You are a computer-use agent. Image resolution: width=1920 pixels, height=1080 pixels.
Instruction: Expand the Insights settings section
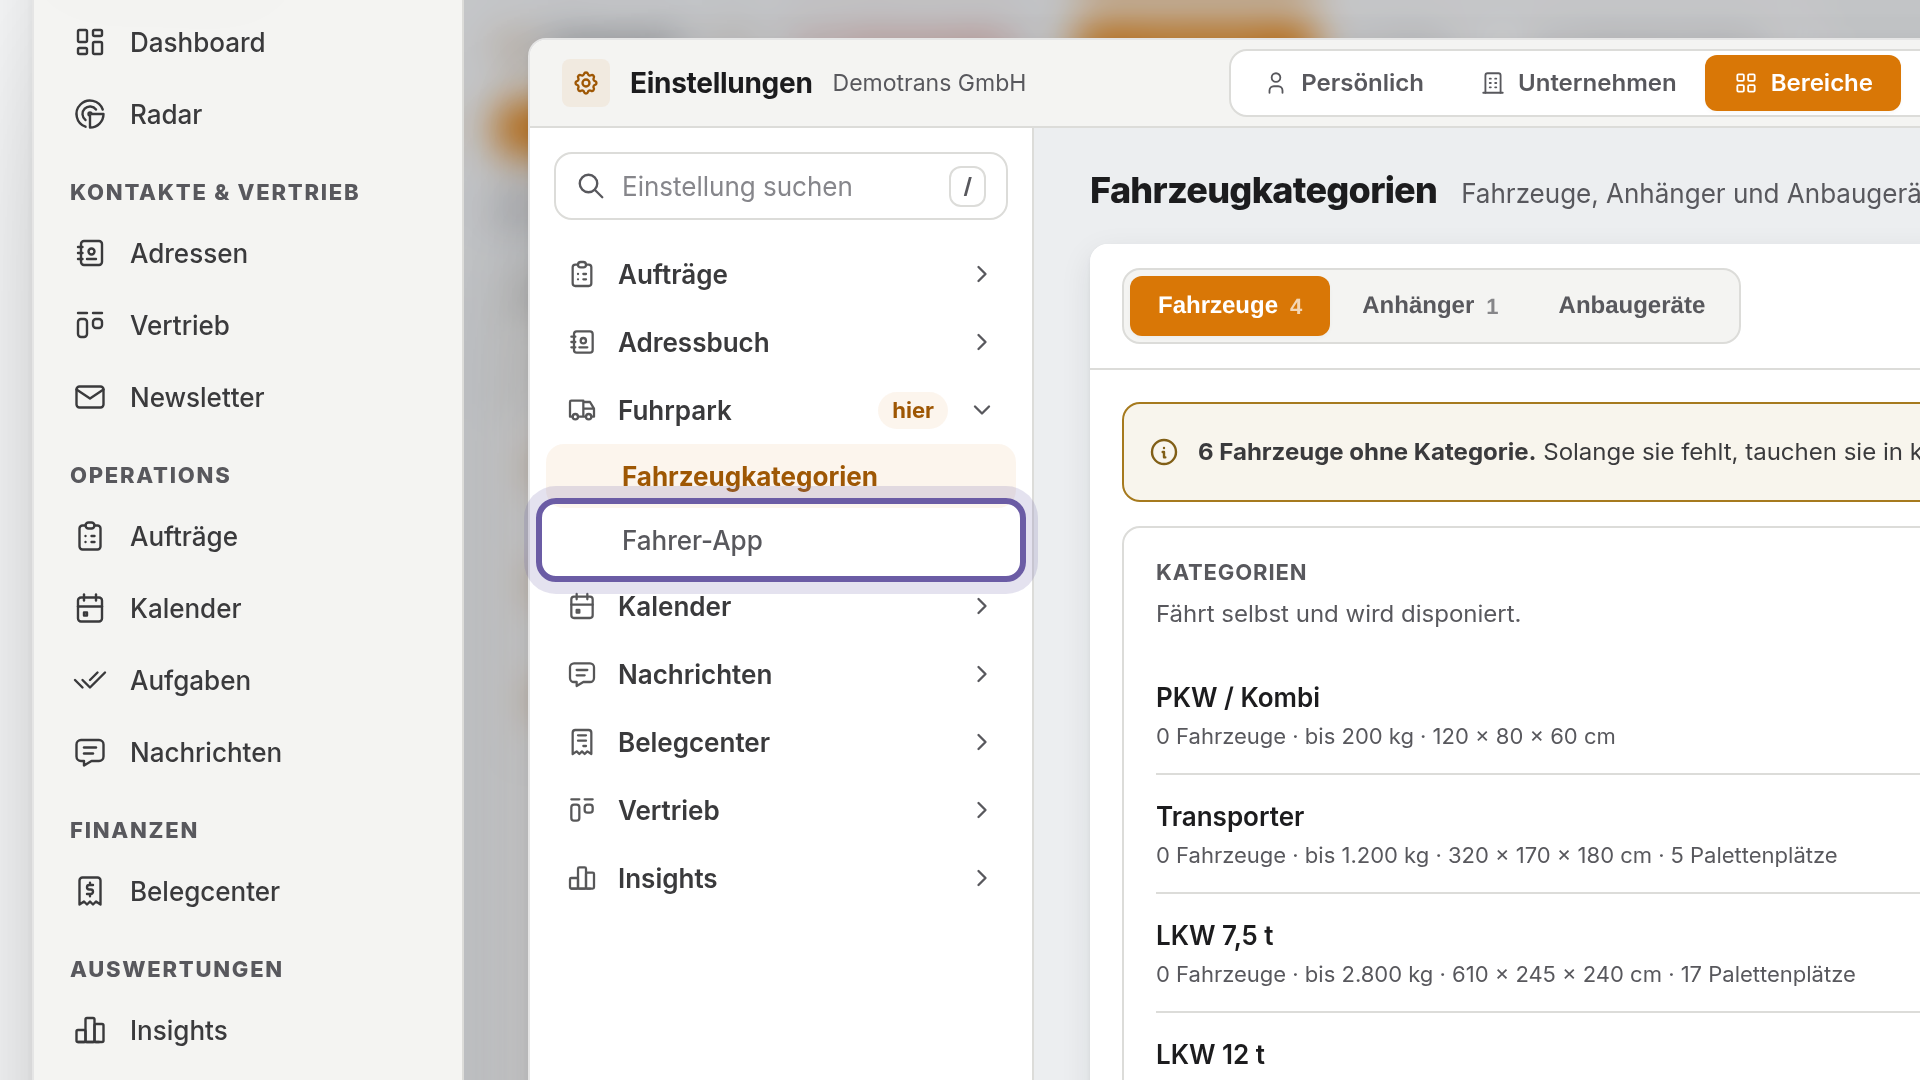[781, 878]
